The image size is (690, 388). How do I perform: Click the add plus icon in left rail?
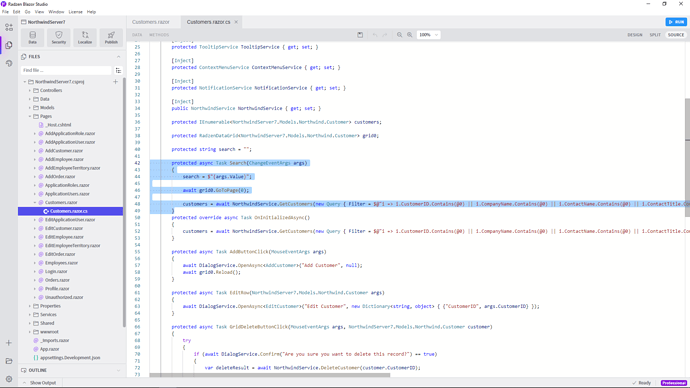[x=9, y=343]
